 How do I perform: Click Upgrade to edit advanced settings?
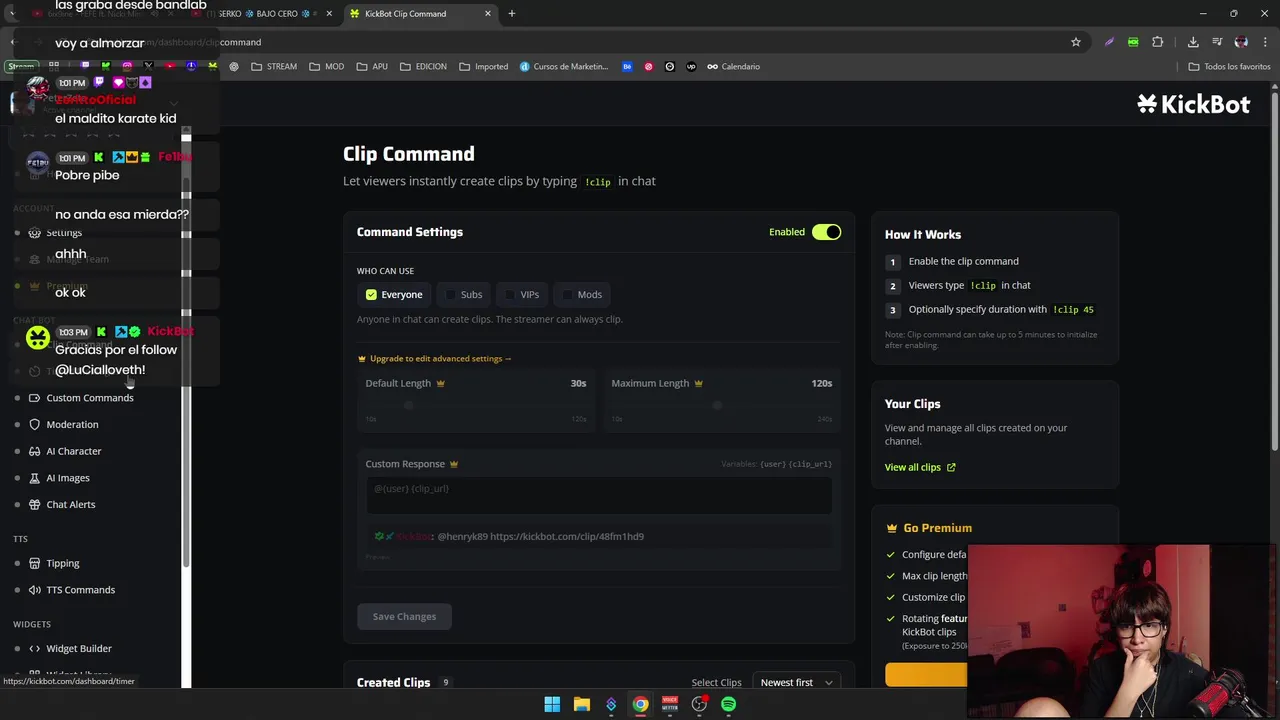pyautogui.click(x=435, y=358)
